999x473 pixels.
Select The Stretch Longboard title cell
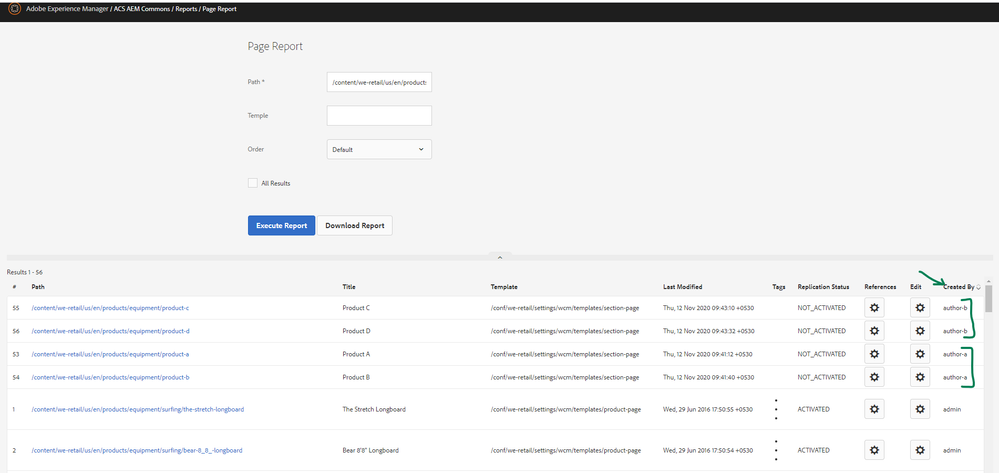pos(373,409)
